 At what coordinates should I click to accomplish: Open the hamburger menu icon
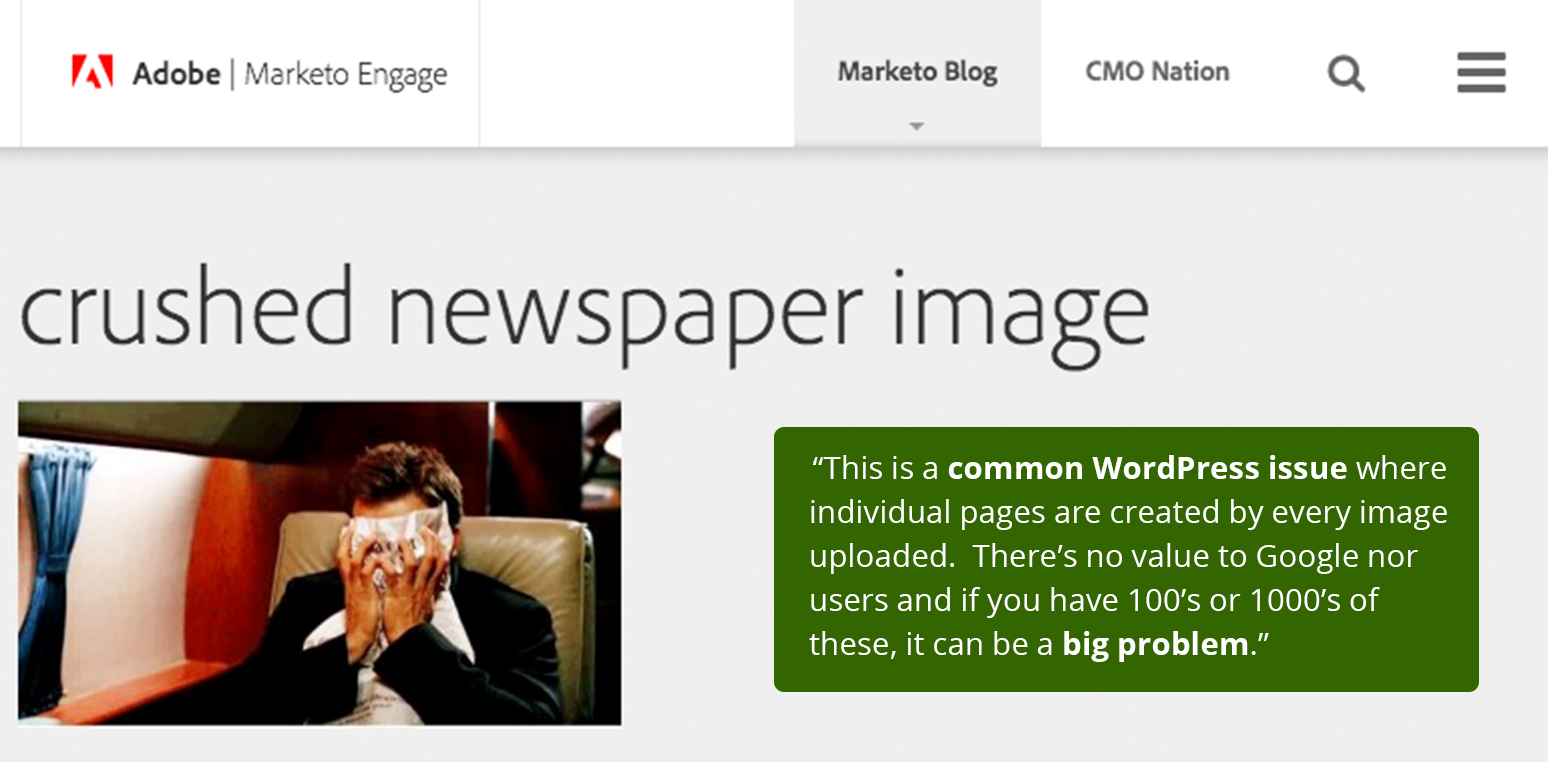1481,72
